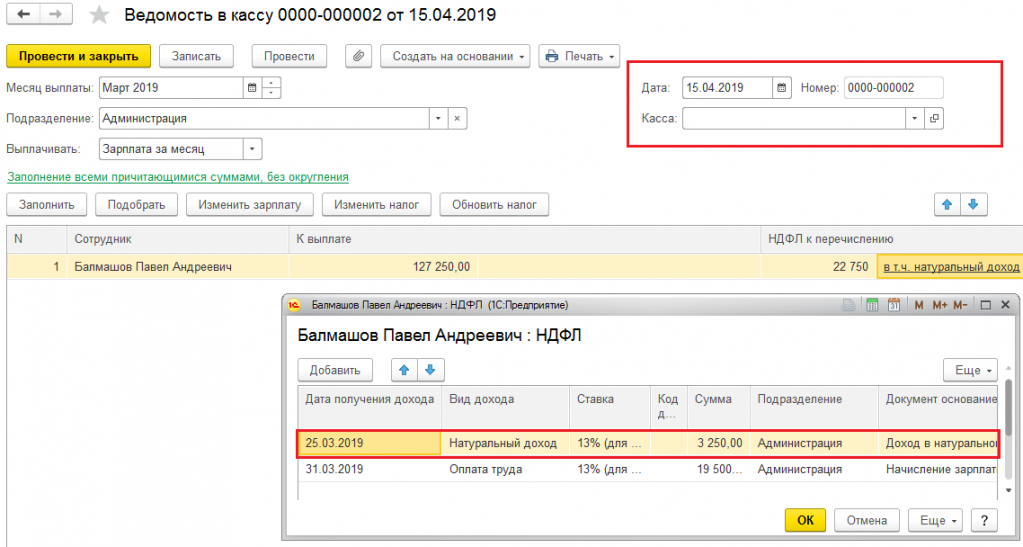Increment the Месяц выплаты stepper
This screenshot has height=547, width=1023.
(x=272, y=83)
